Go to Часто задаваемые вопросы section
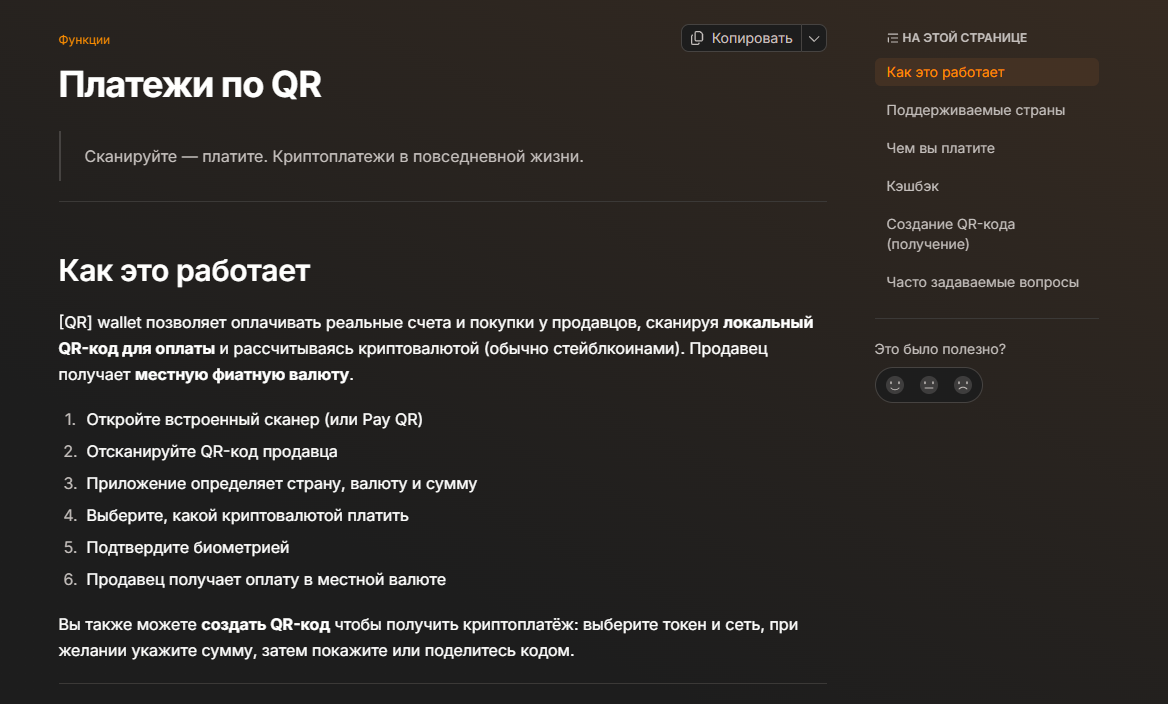 point(982,282)
